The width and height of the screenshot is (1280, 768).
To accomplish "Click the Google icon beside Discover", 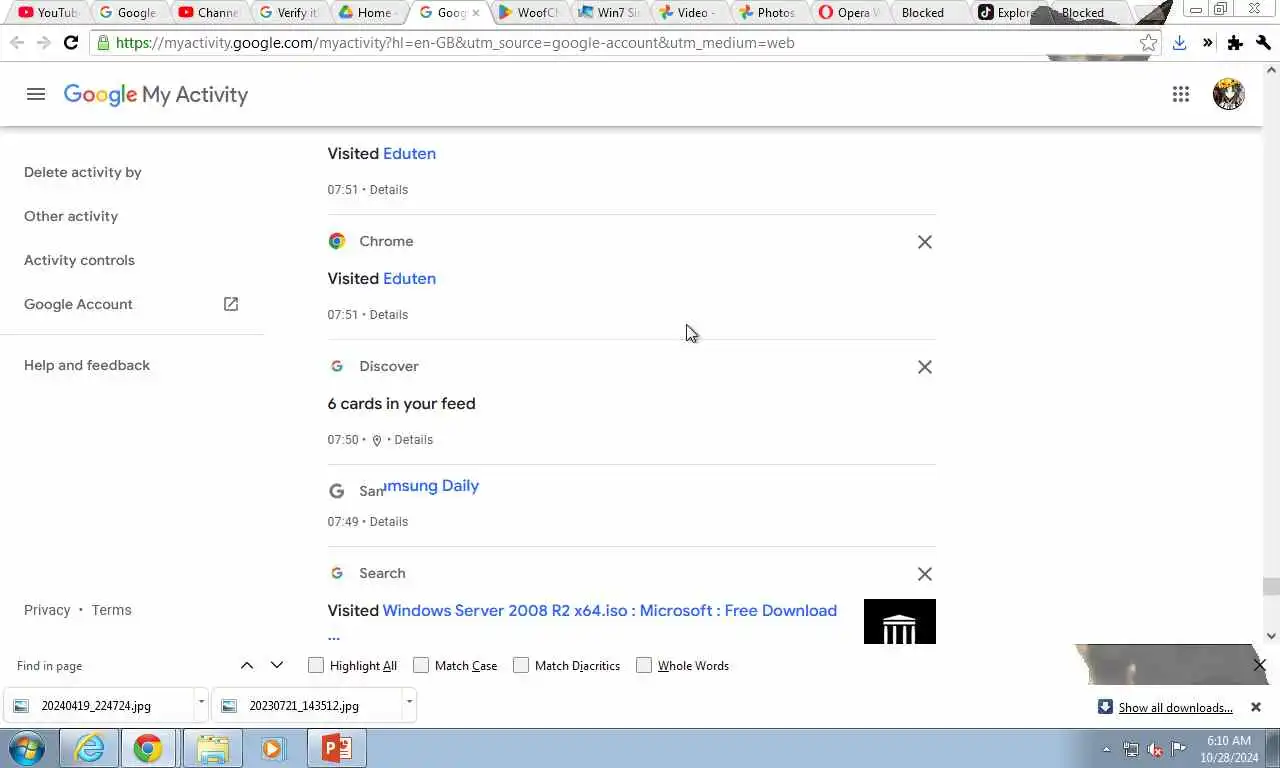I will (x=337, y=366).
